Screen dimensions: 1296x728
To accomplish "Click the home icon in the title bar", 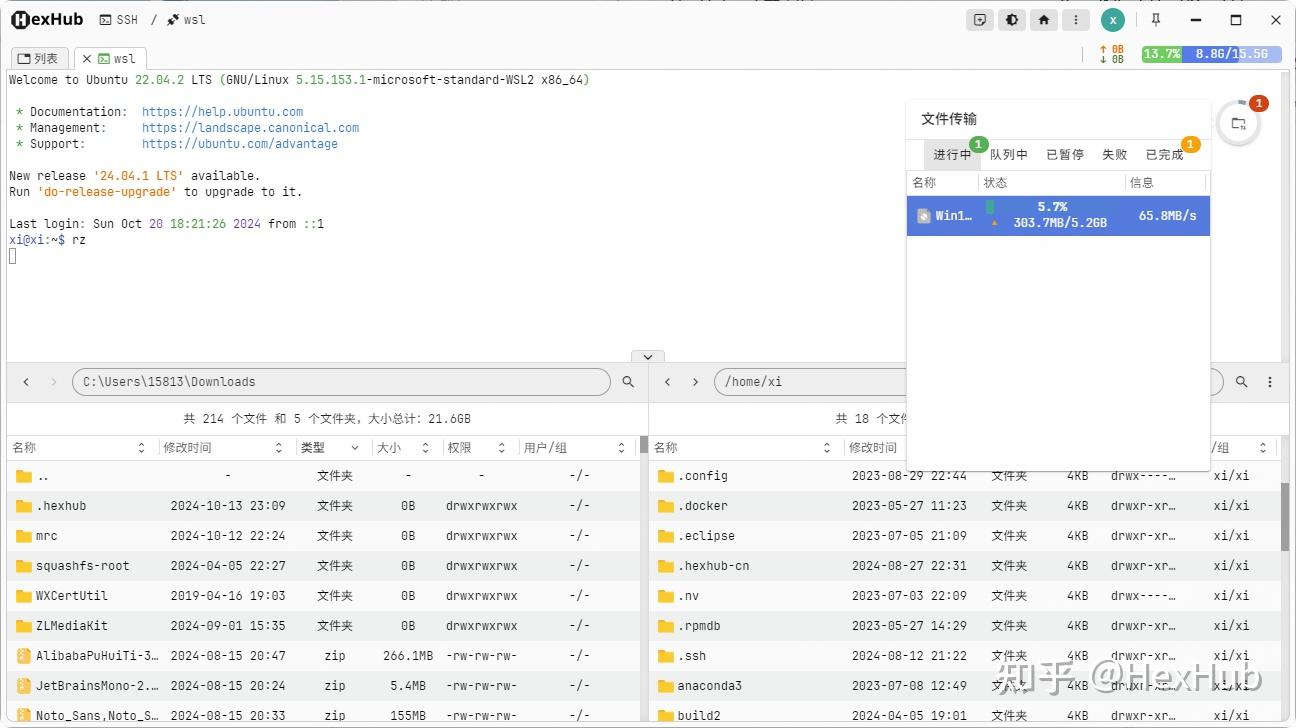I will coord(1043,19).
